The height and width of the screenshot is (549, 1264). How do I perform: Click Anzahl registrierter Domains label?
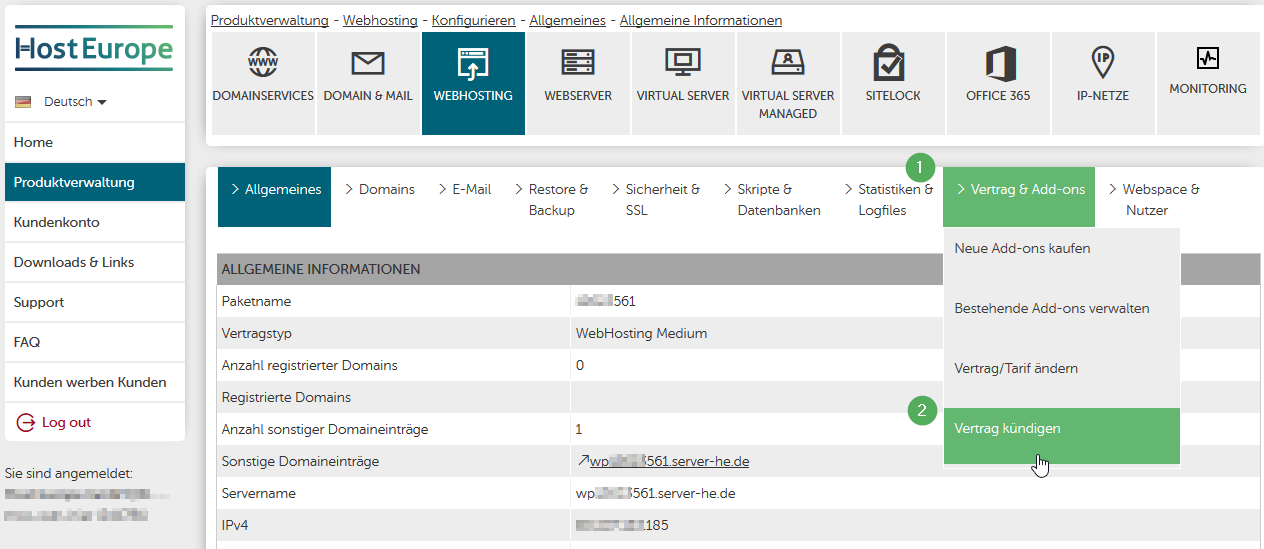click(309, 365)
